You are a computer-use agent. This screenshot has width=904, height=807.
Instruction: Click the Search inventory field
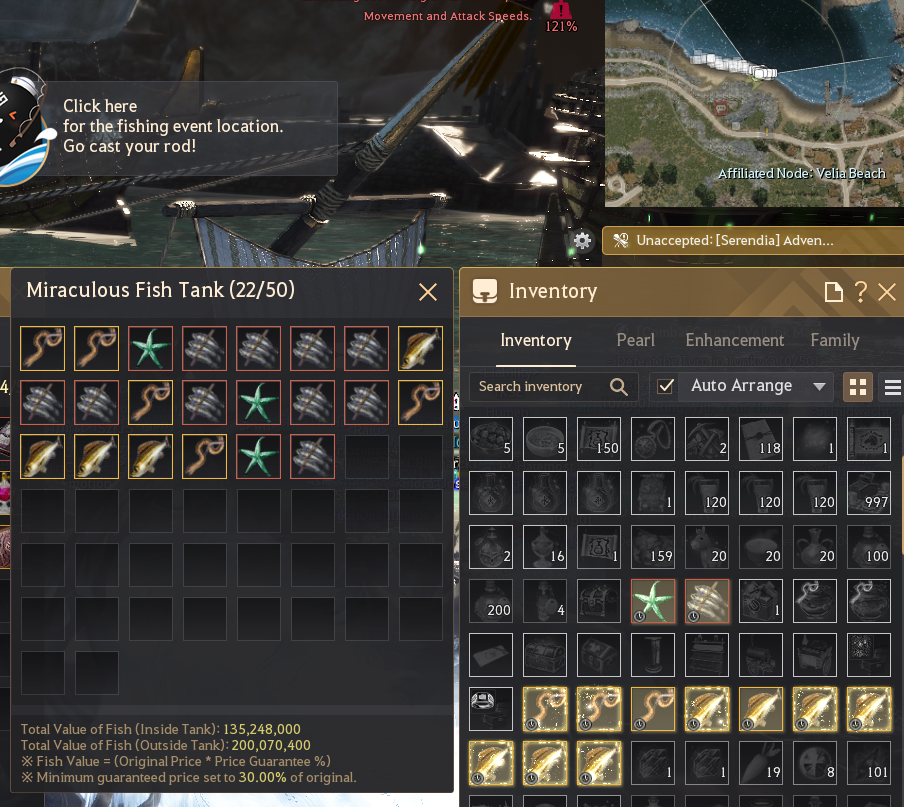coord(553,386)
